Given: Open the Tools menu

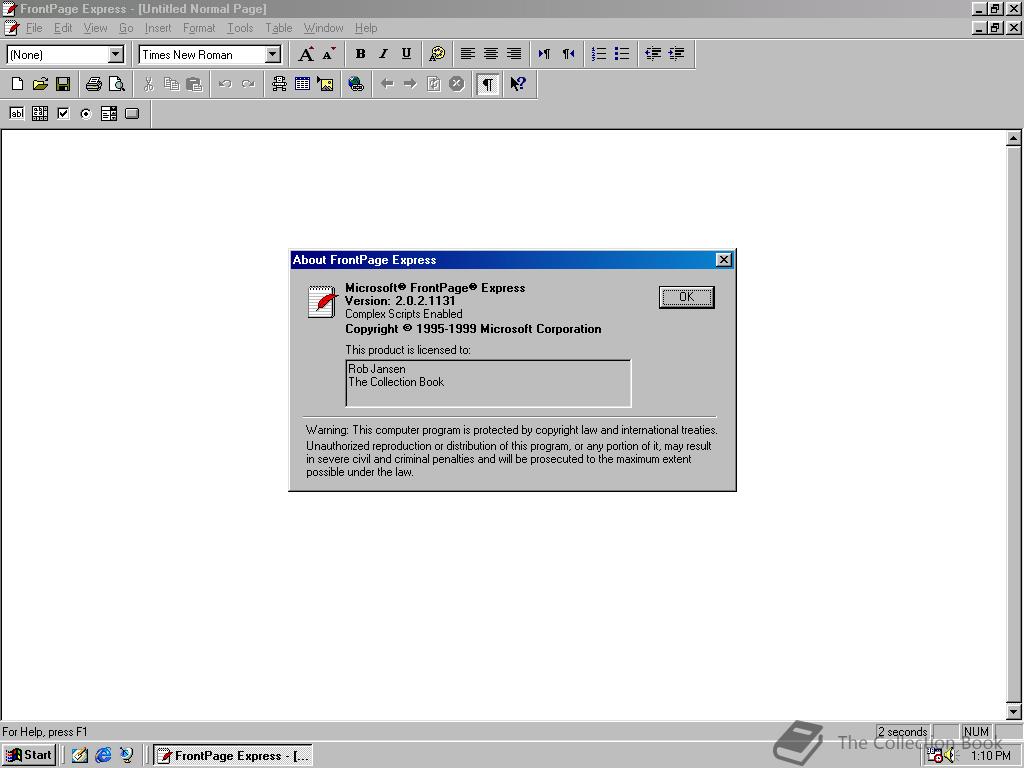Looking at the screenshot, I should [240, 28].
